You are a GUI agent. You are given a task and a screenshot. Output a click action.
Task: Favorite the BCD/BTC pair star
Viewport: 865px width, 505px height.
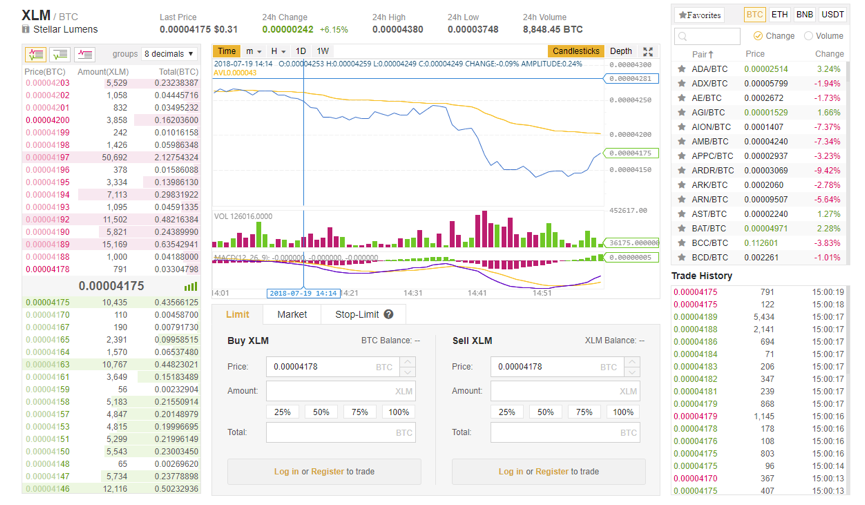(682, 257)
